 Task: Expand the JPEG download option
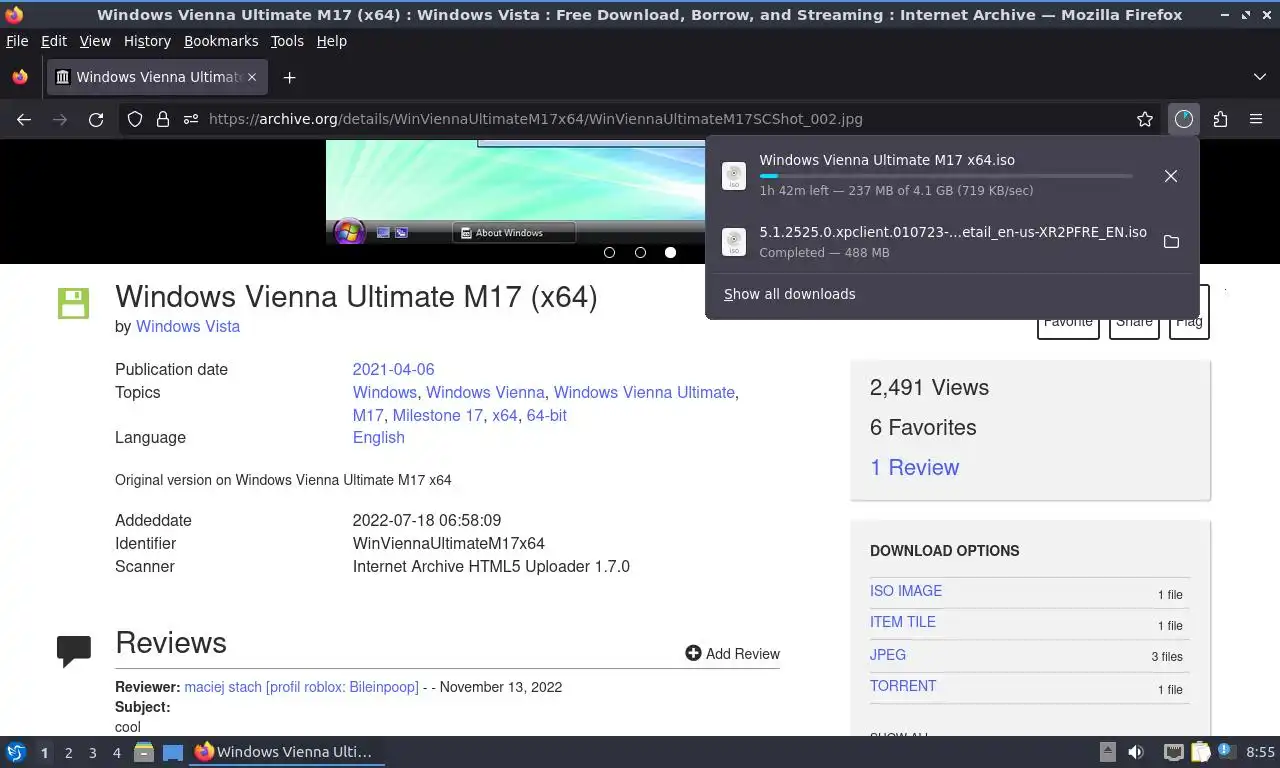[x=888, y=655]
